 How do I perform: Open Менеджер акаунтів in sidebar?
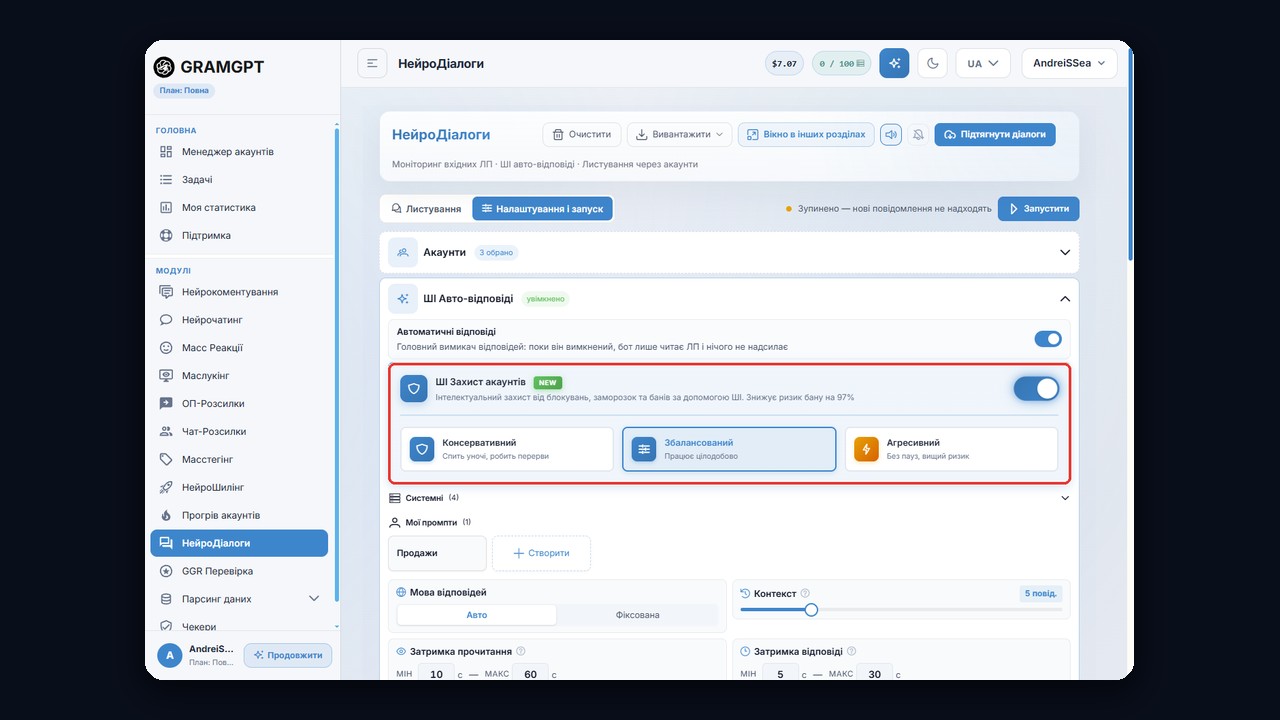point(240,152)
